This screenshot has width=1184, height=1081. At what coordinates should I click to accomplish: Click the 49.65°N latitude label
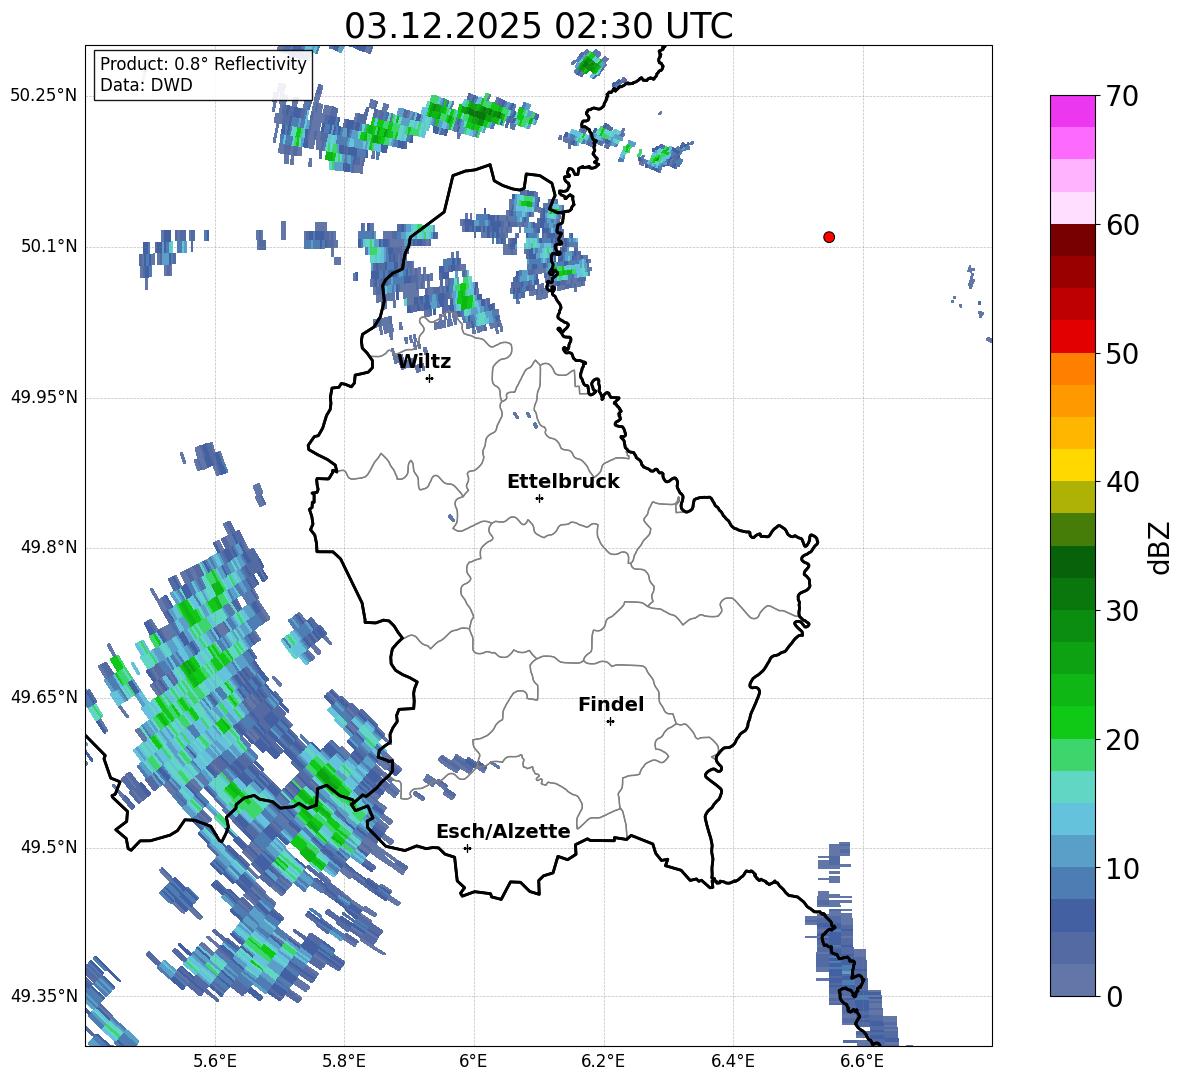pos(44,696)
